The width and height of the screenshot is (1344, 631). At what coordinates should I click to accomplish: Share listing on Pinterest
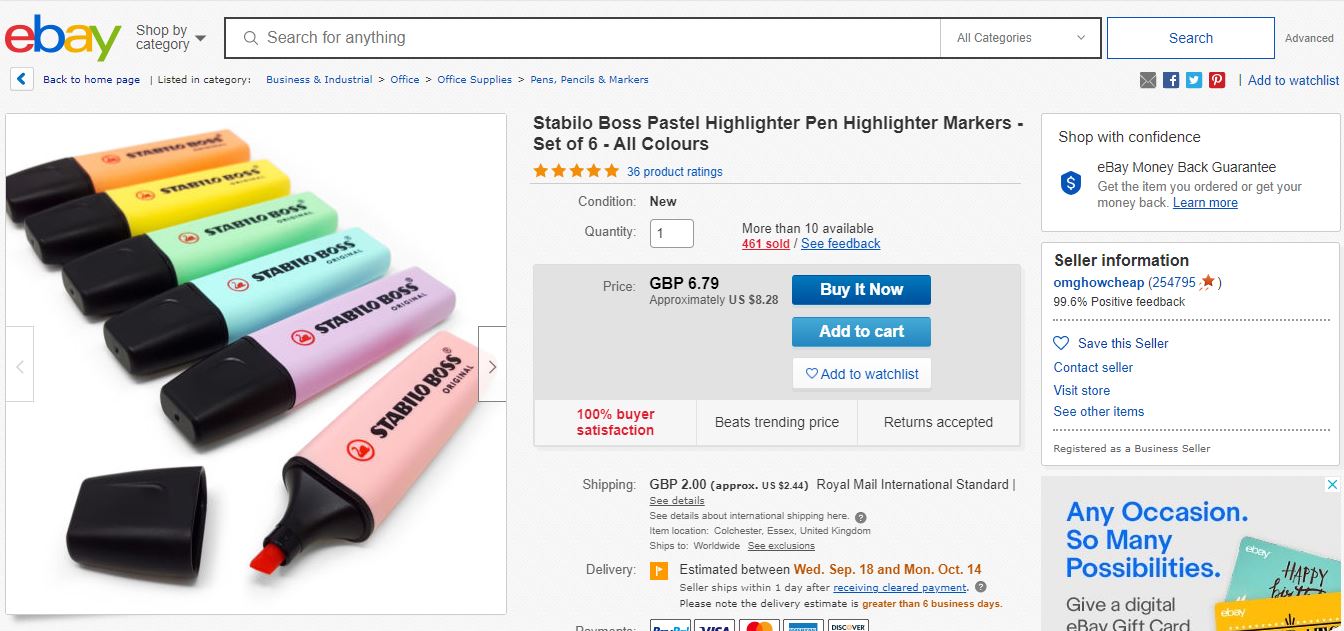point(1217,80)
